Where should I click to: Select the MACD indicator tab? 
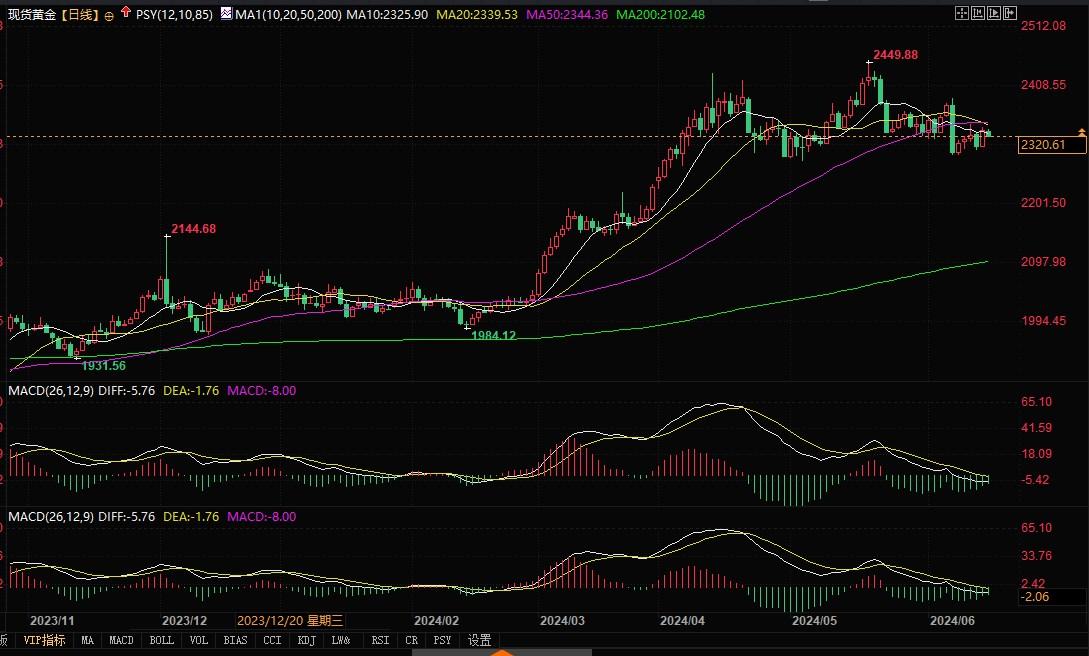[121, 640]
